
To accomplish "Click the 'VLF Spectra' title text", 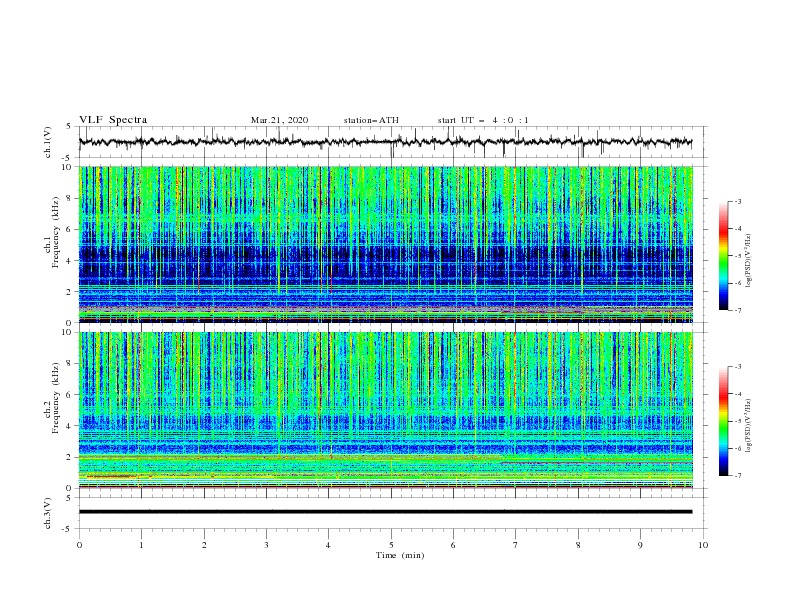I will 113,120.
